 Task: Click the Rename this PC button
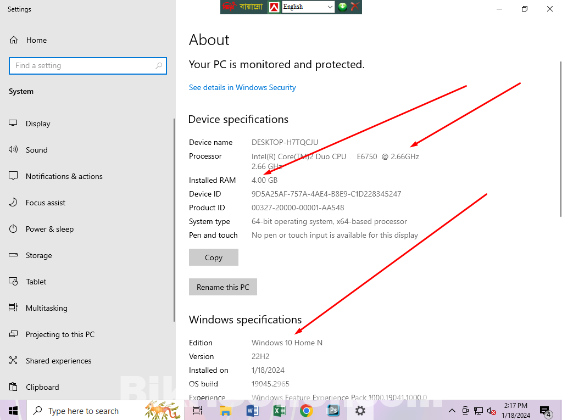tap(223, 287)
